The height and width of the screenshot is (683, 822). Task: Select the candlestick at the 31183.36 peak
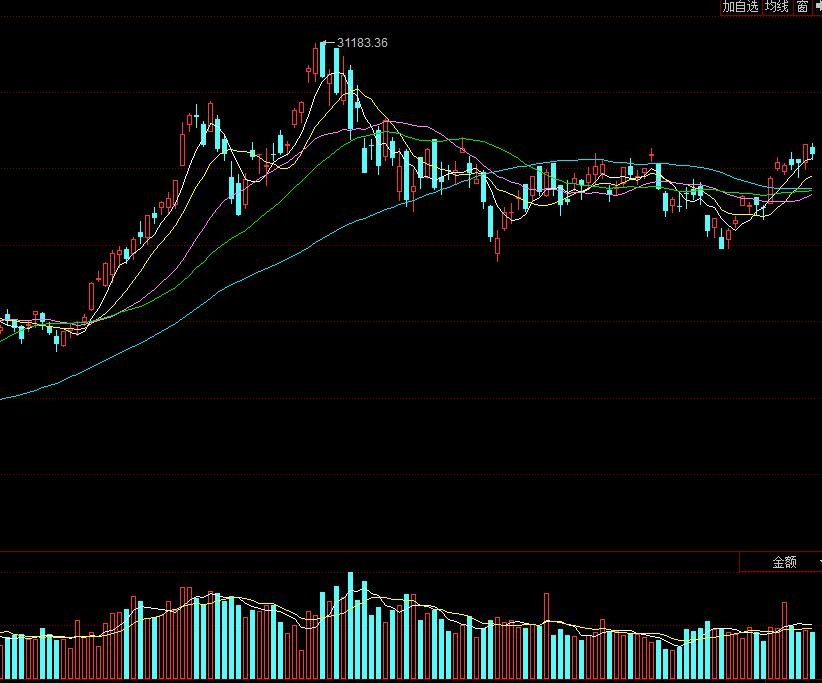coord(324,60)
